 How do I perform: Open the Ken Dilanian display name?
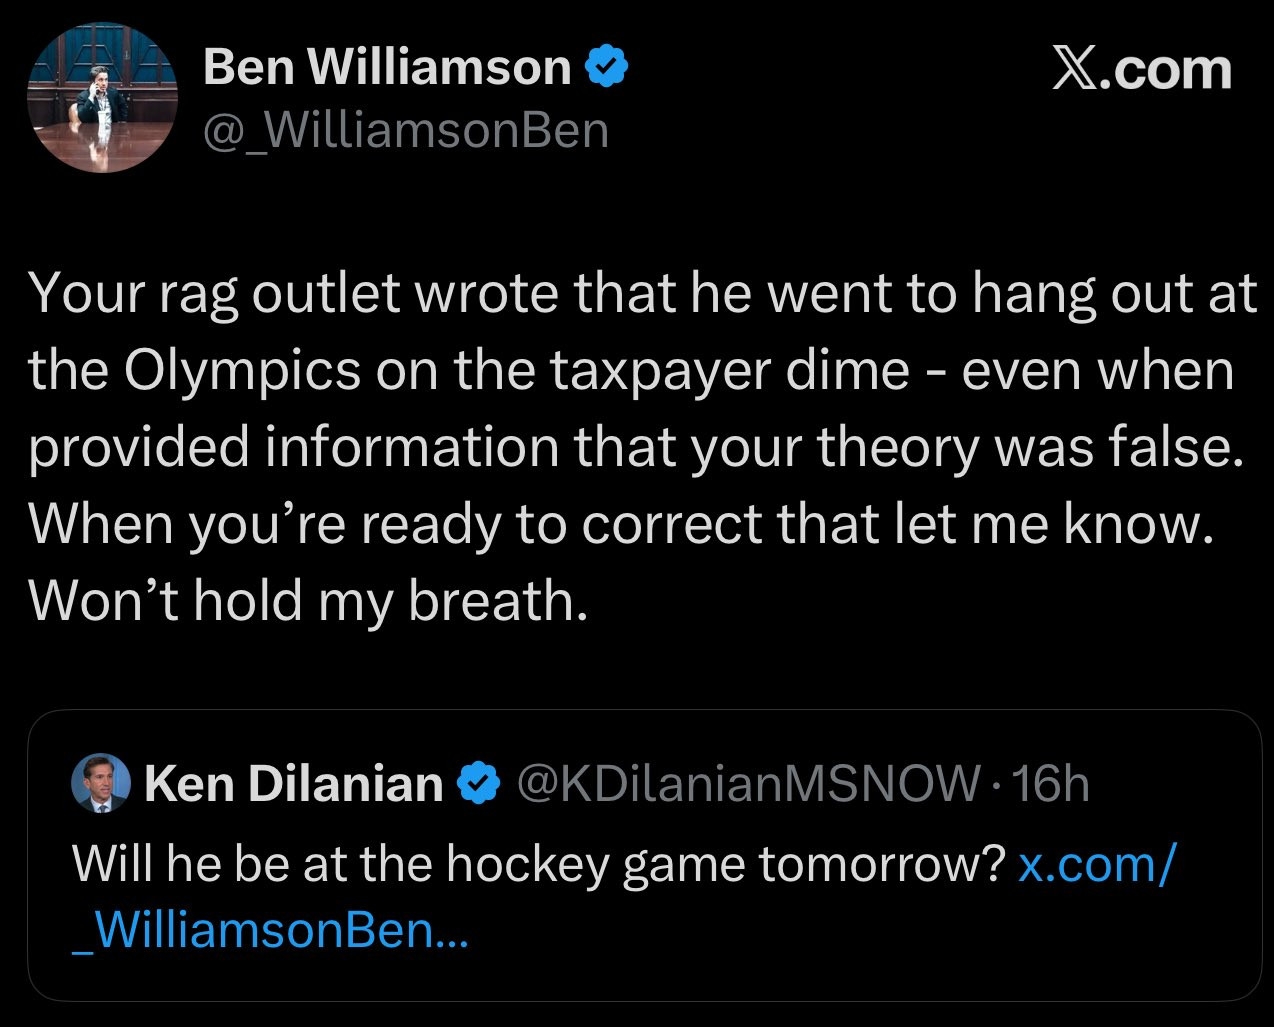coord(293,783)
